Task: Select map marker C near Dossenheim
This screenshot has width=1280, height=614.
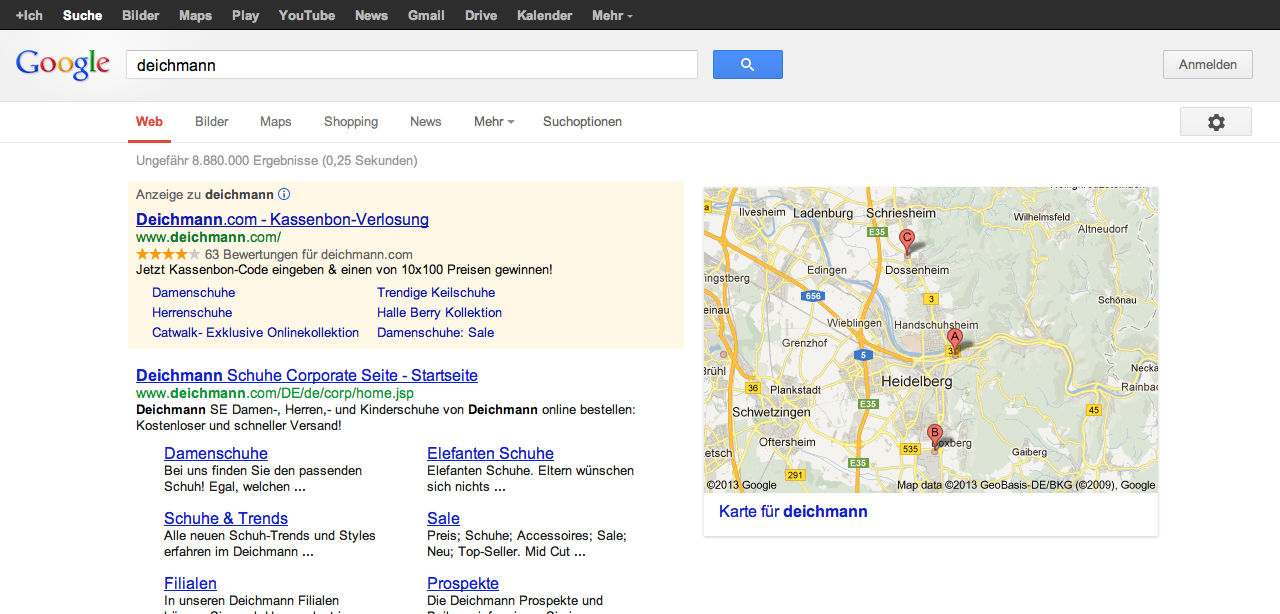Action: (907, 240)
